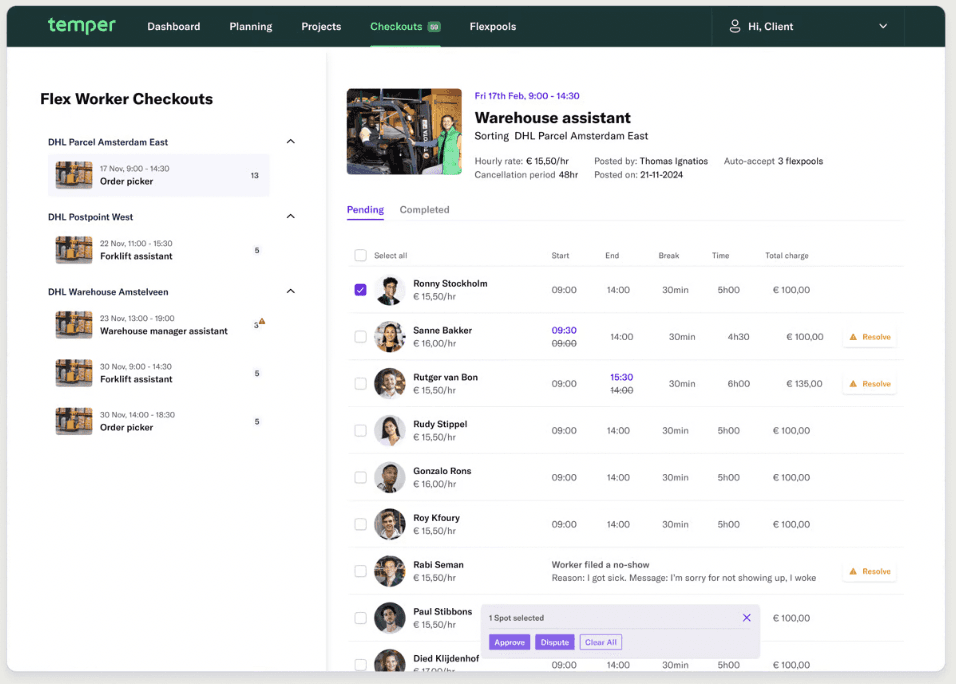The image size is (956, 684).
Task: Click Paul Stibbons' avatar
Action: (390, 619)
